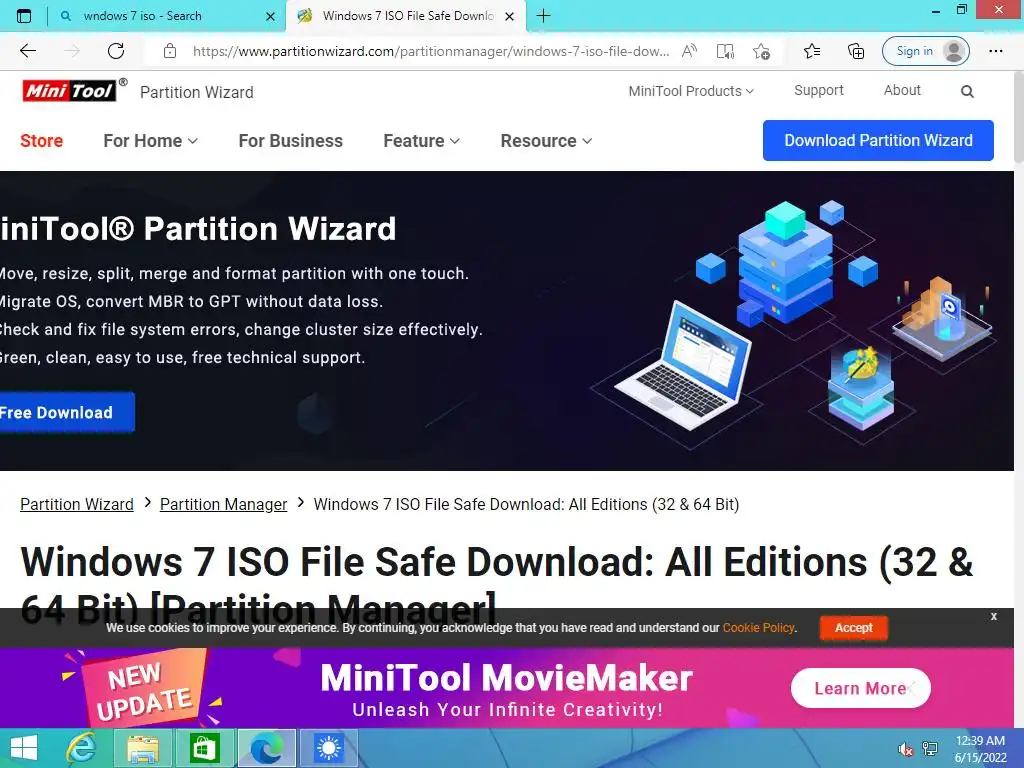Add this page to favorites
The width and height of the screenshot is (1024, 768).
[761, 51]
